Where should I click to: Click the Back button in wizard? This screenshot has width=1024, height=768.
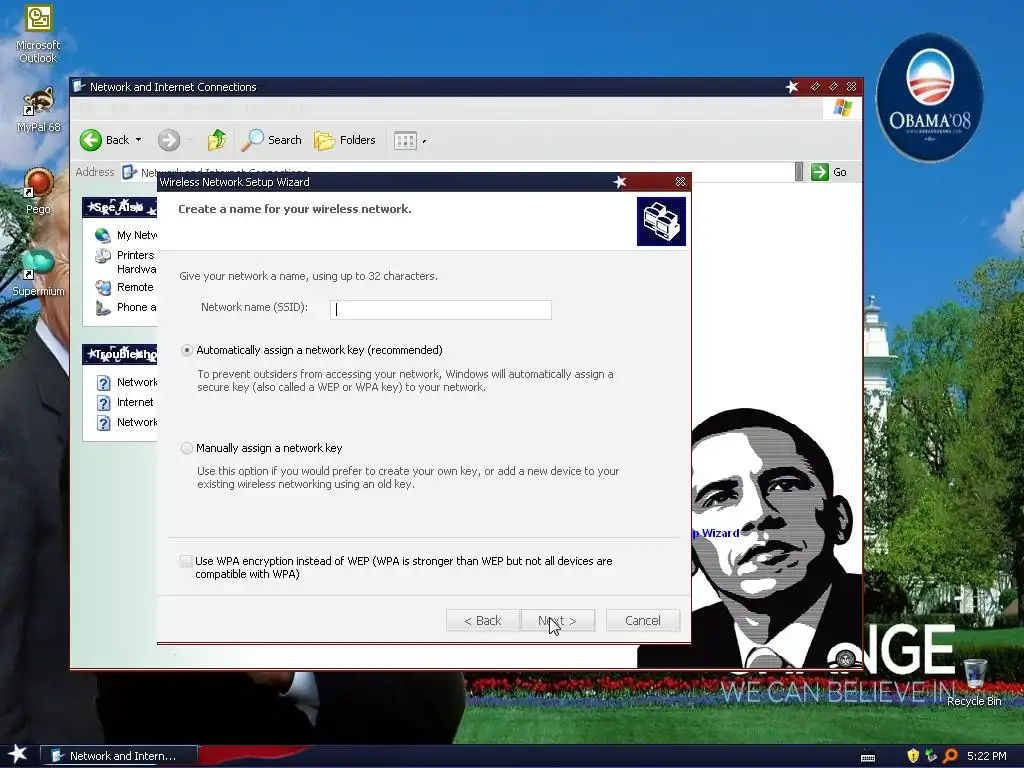[483, 620]
